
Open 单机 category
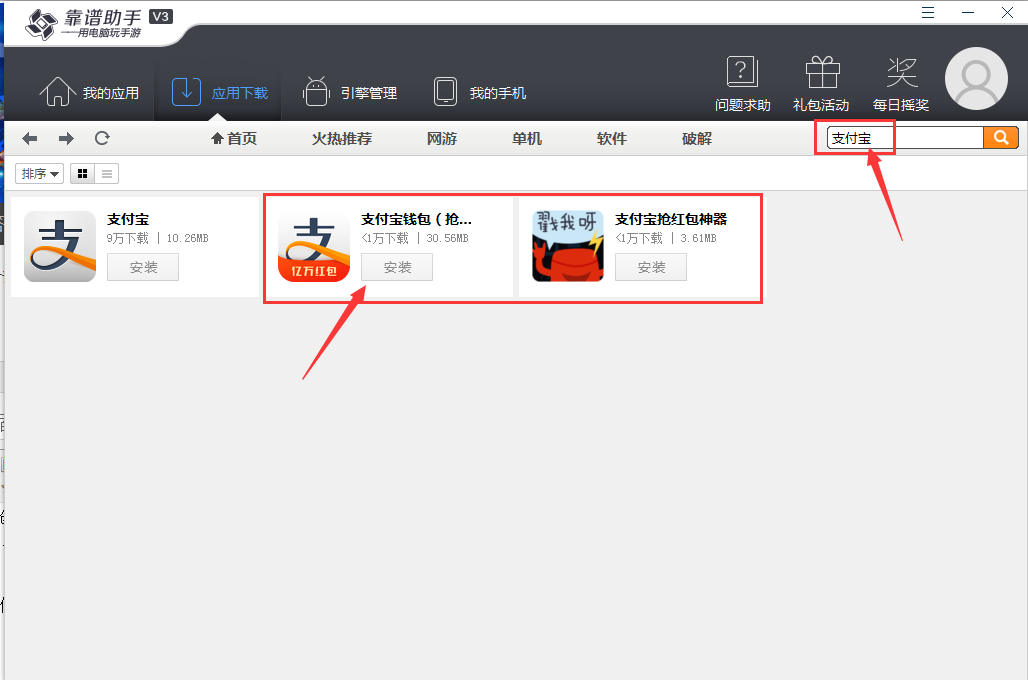coord(527,138)
